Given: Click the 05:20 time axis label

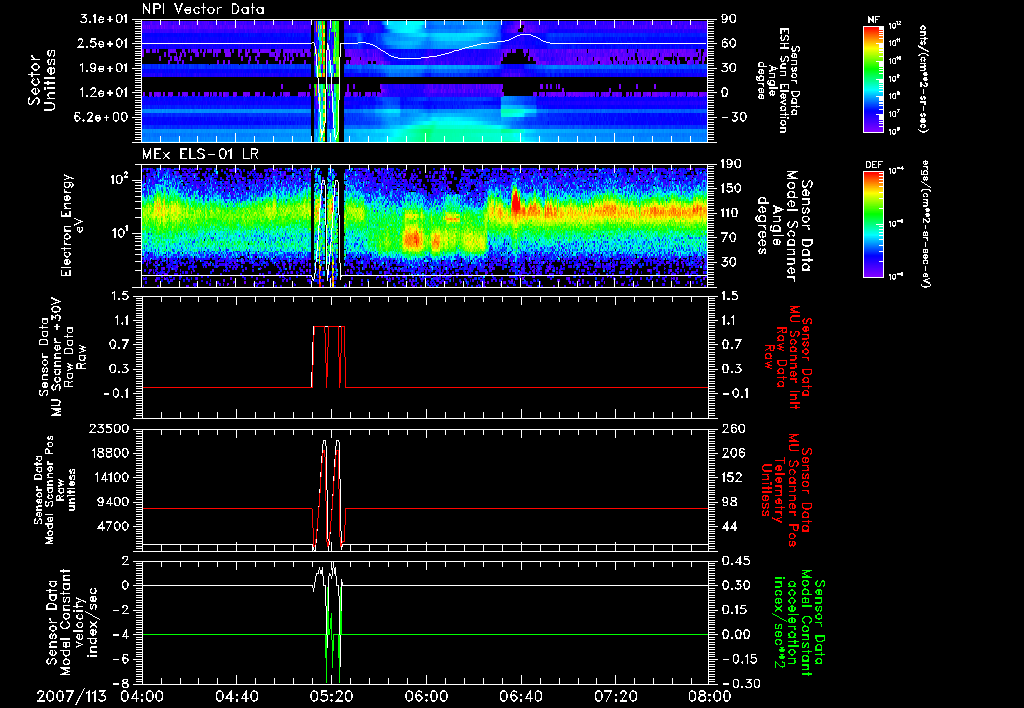Looking at the screenshot, I should 331,696.
